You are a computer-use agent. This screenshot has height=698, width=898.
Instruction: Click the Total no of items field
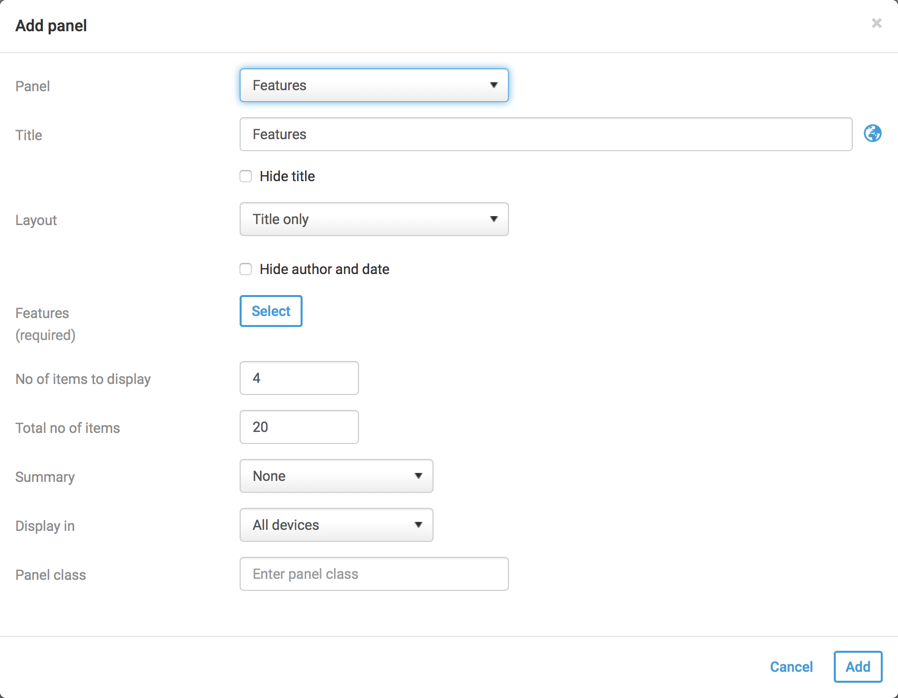(x=299, y=427)
